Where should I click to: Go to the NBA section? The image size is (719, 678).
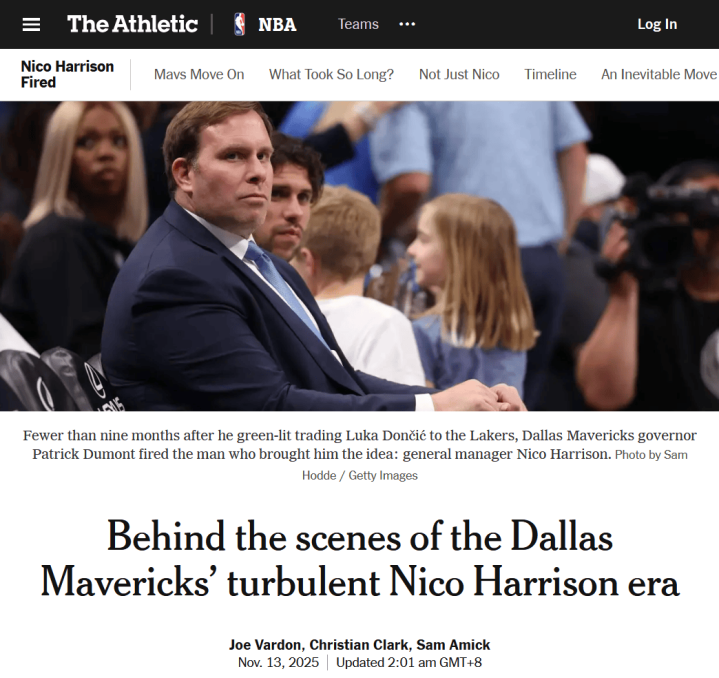277,24
